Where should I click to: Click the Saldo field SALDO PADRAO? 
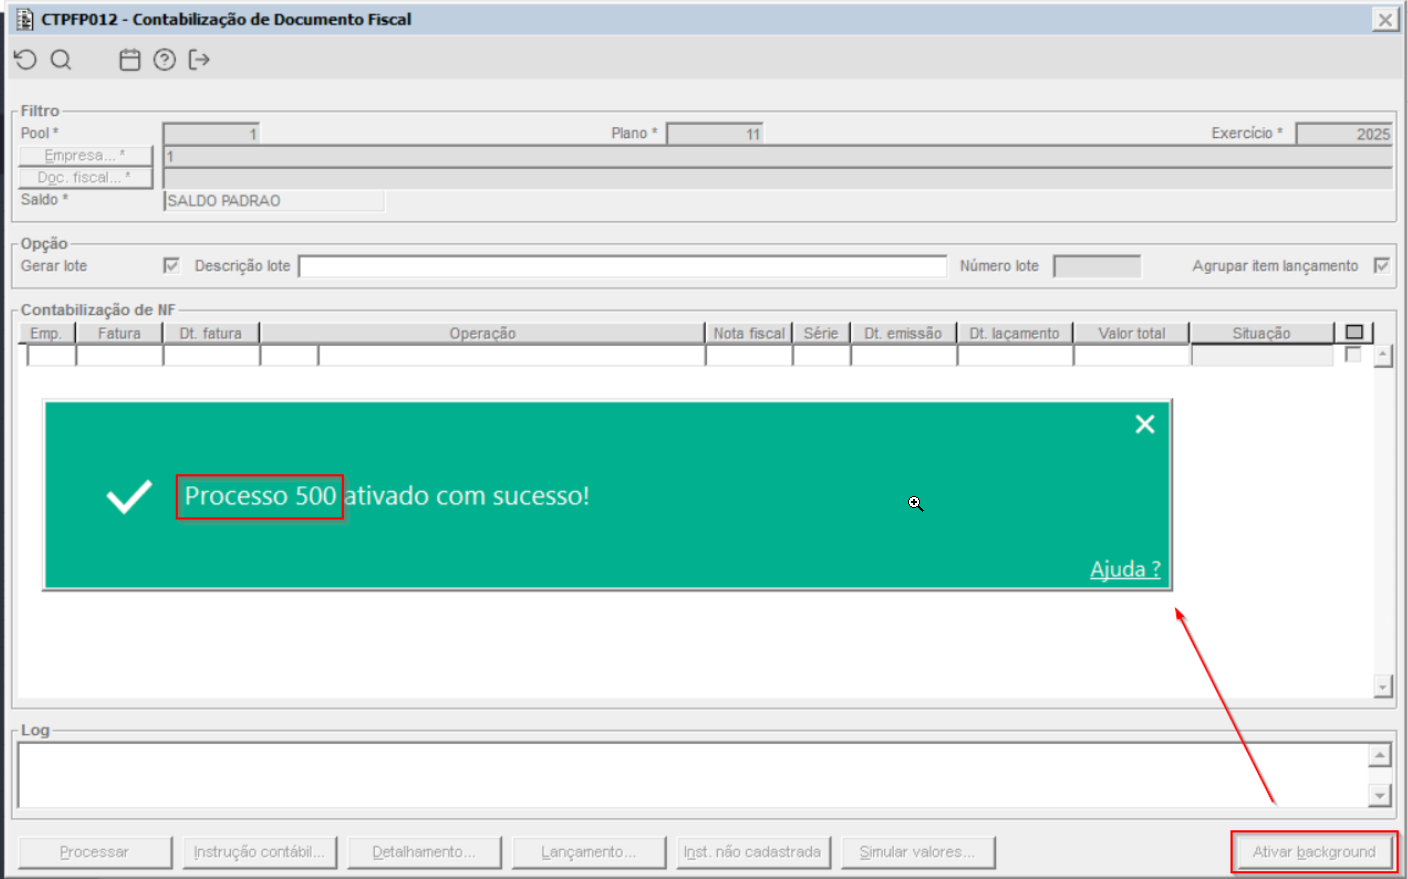tap(274, 200)
